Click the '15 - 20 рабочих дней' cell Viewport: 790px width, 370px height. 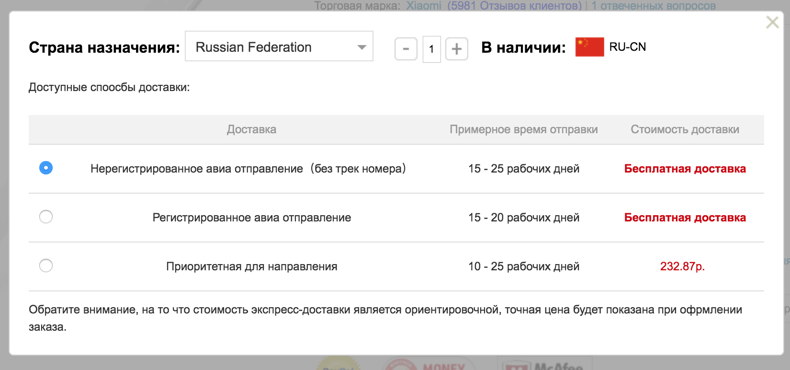click(x=523, y=218)
